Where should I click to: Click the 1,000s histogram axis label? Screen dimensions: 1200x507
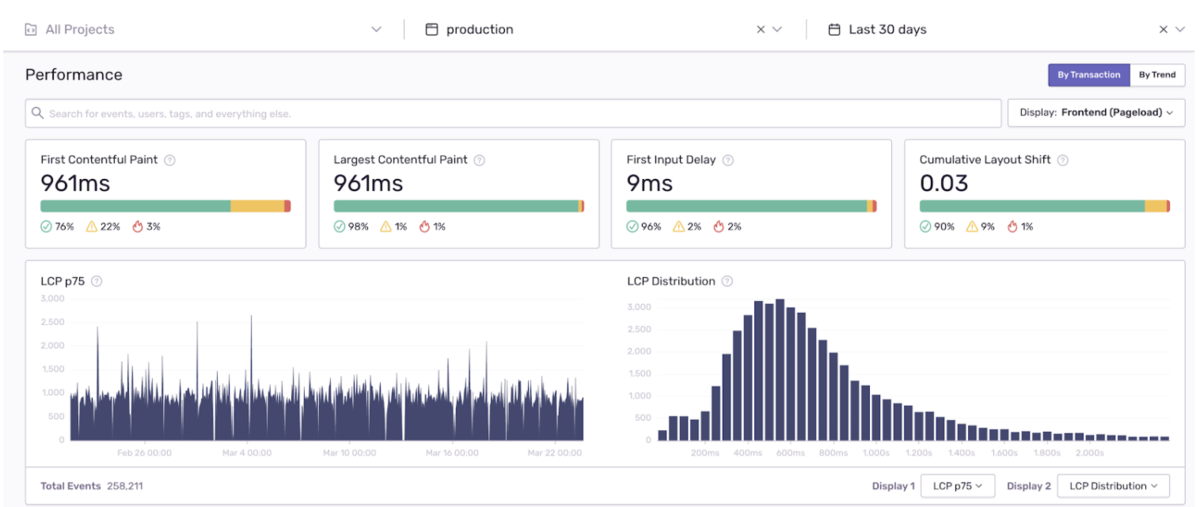[876, 453]
